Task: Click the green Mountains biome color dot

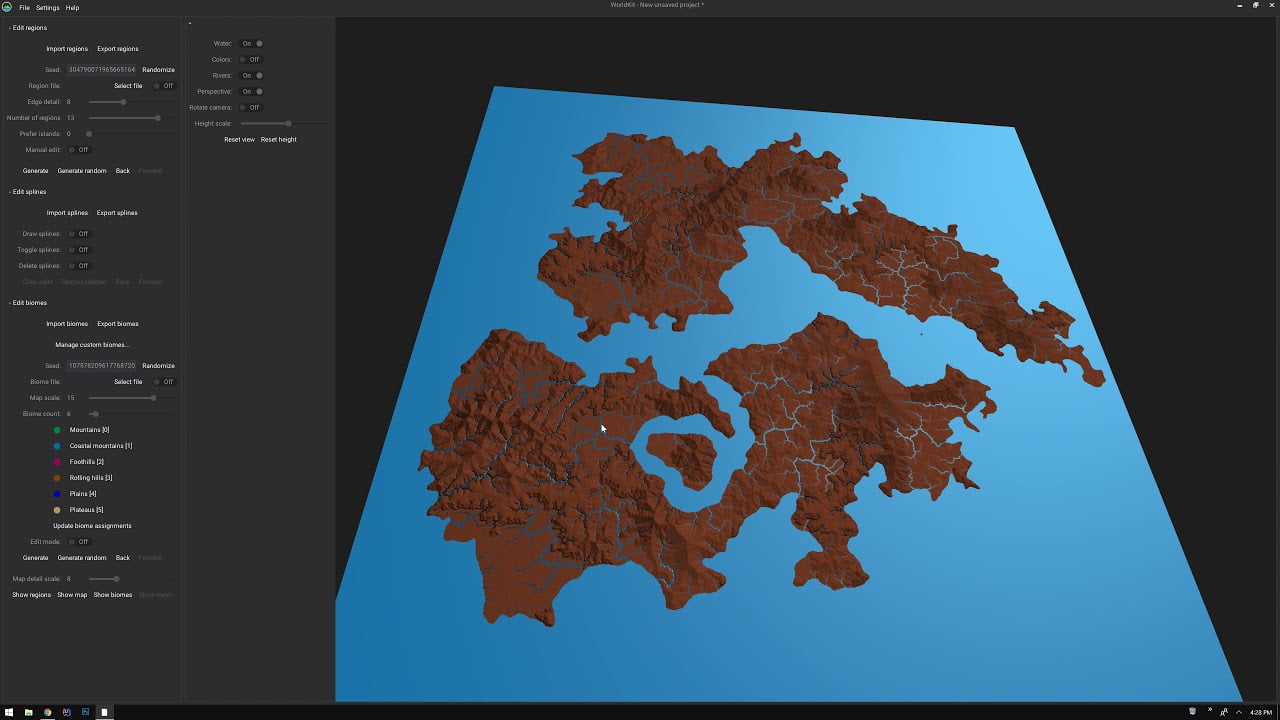Action: 57,430
